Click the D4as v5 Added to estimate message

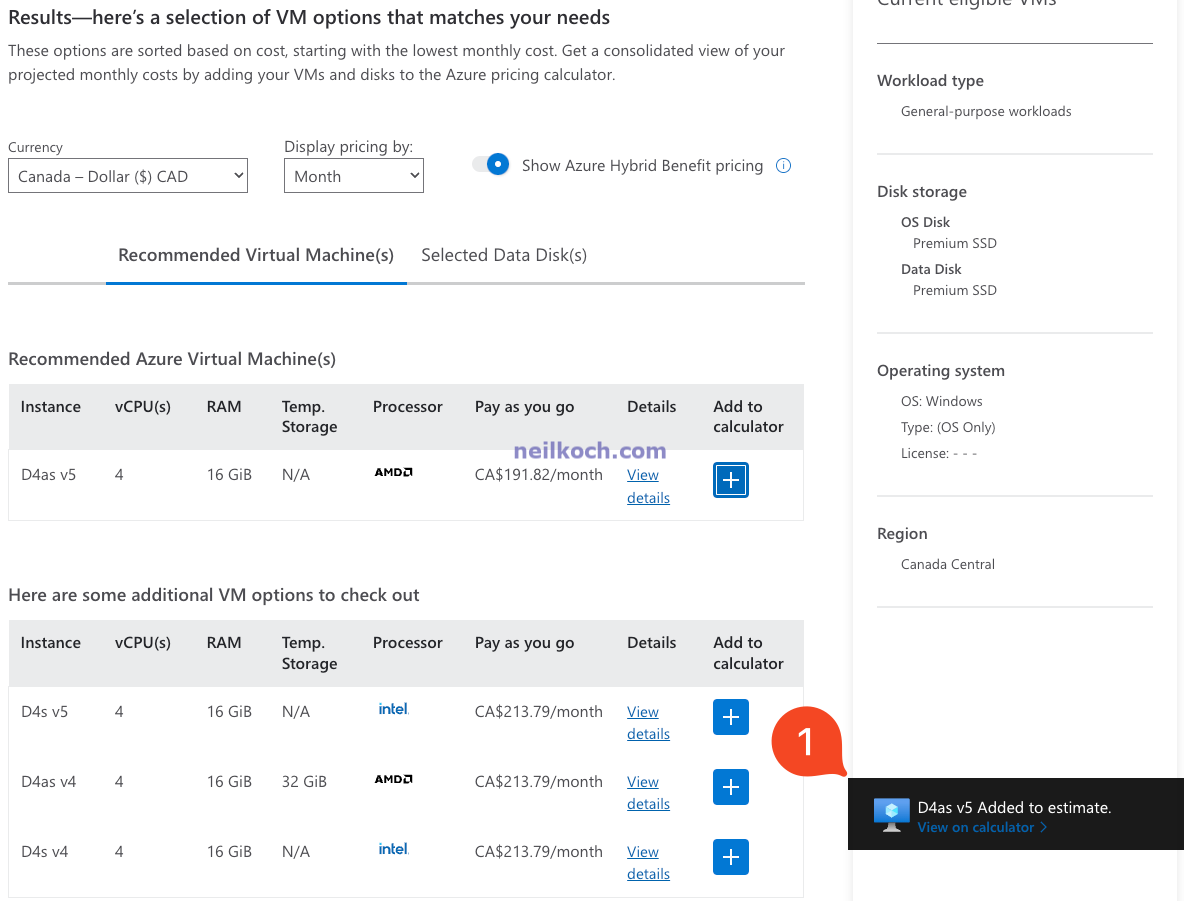1014,807
